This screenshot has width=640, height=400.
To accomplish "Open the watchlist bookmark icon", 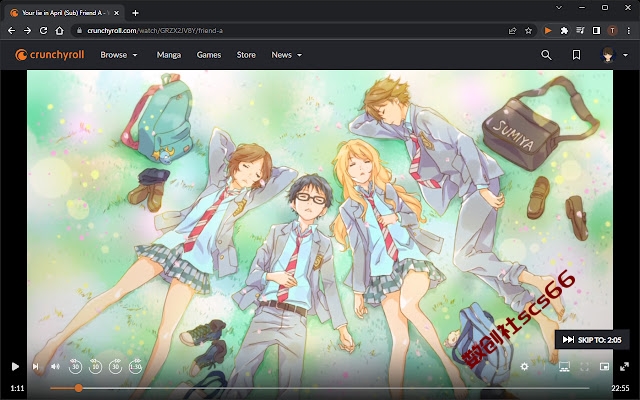I will coord(576,55).
